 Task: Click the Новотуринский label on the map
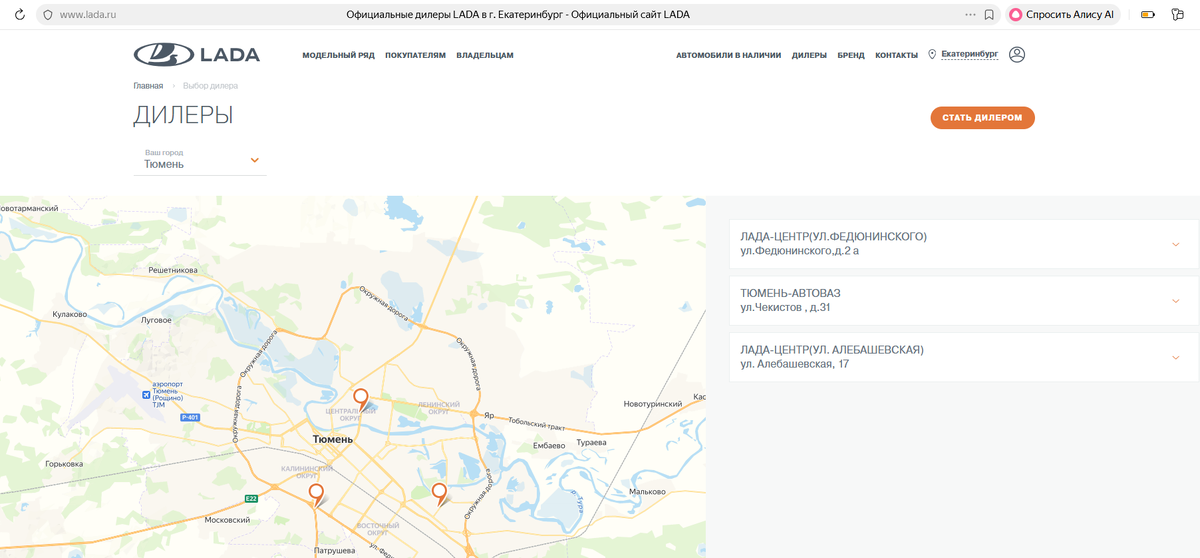[x=652, y=403]
